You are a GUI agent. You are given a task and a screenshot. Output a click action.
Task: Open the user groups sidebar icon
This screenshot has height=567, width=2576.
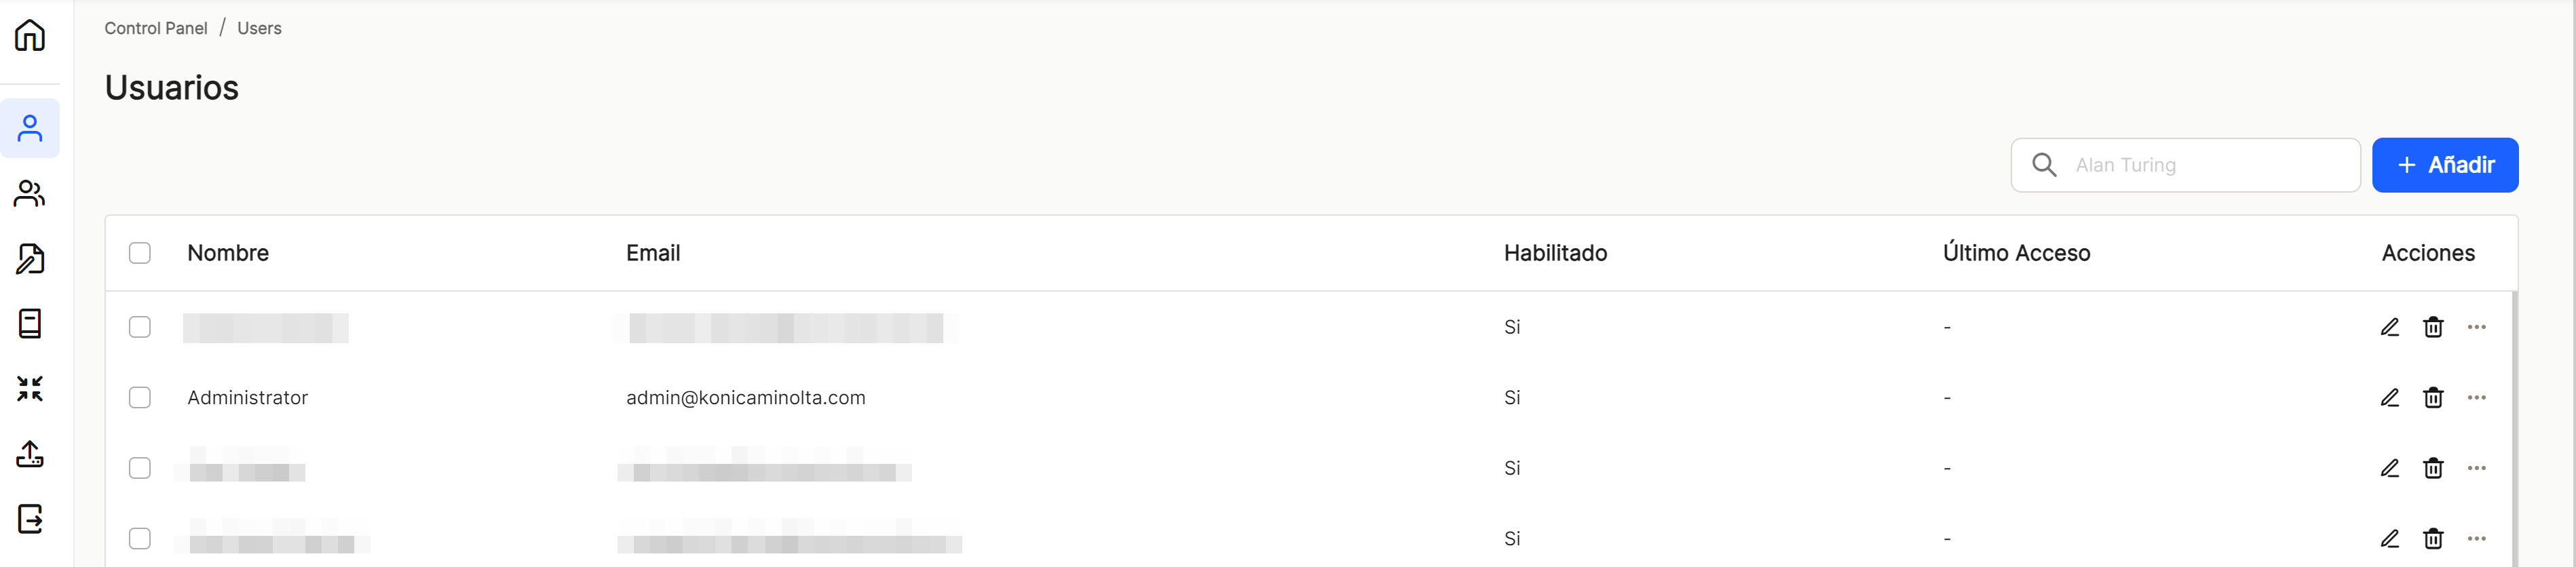(x=30, y=193)
